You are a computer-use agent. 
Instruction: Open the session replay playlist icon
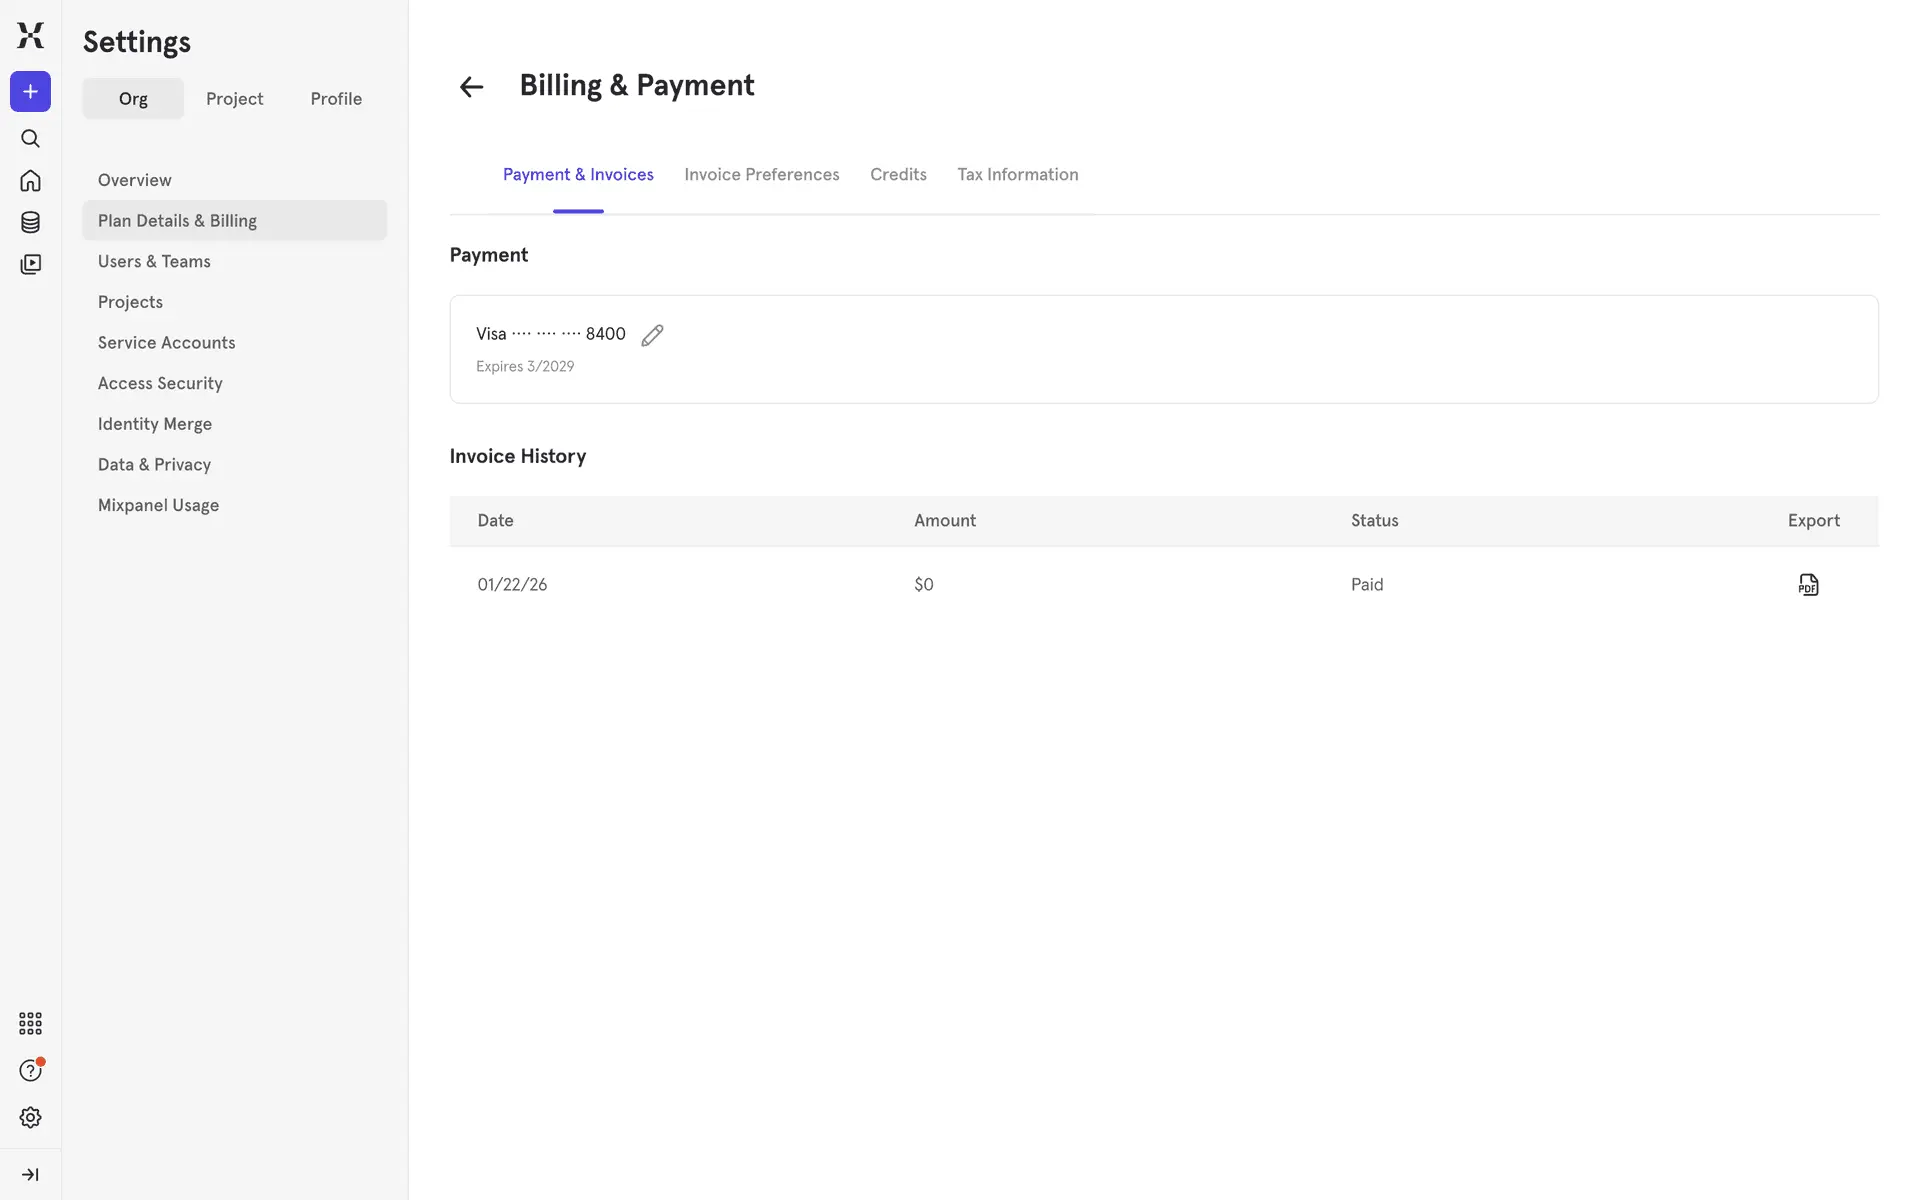coord(30,264)
